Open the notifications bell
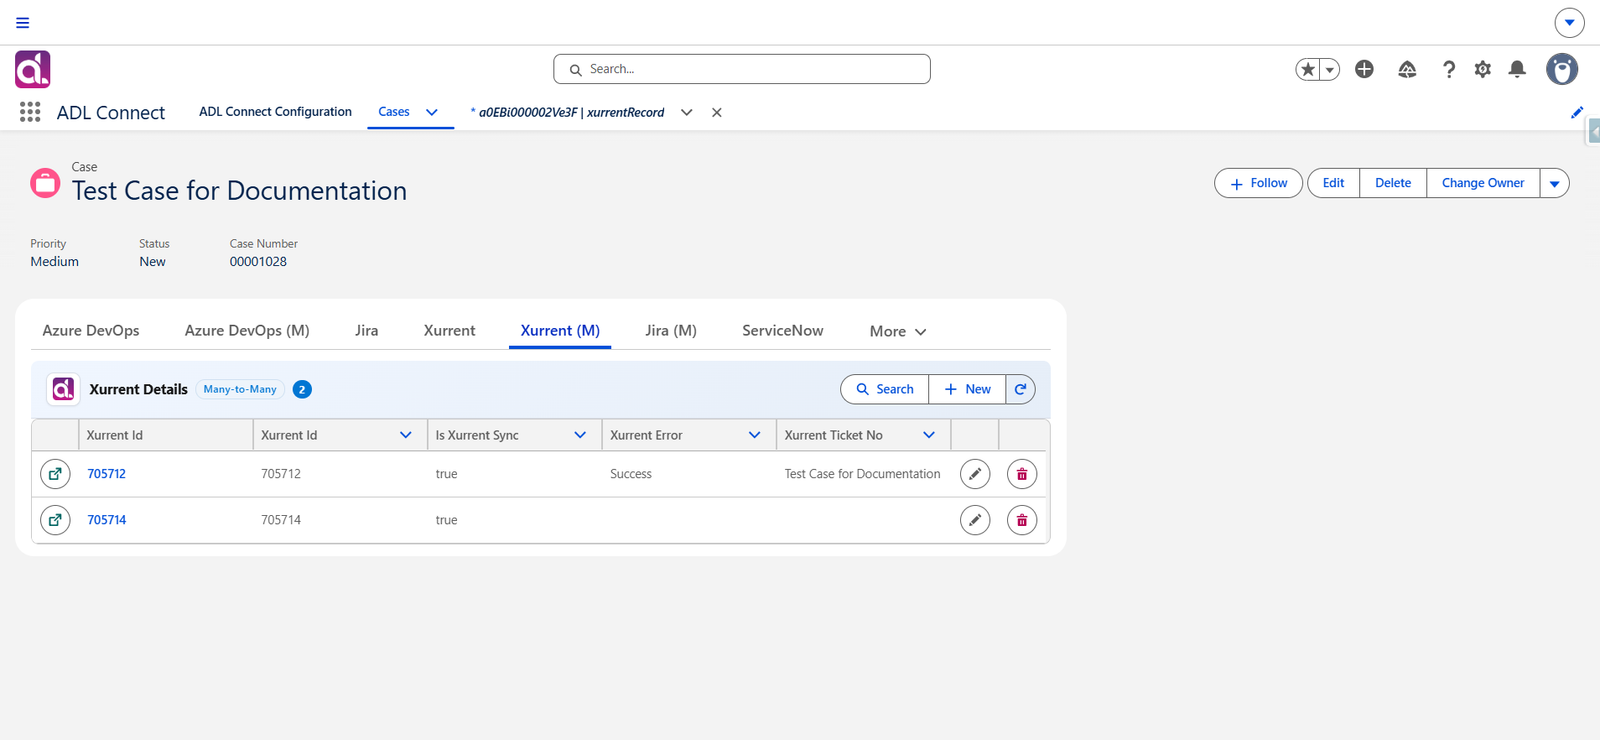The image size is (1600, 740). click(x=1517, y=69)
